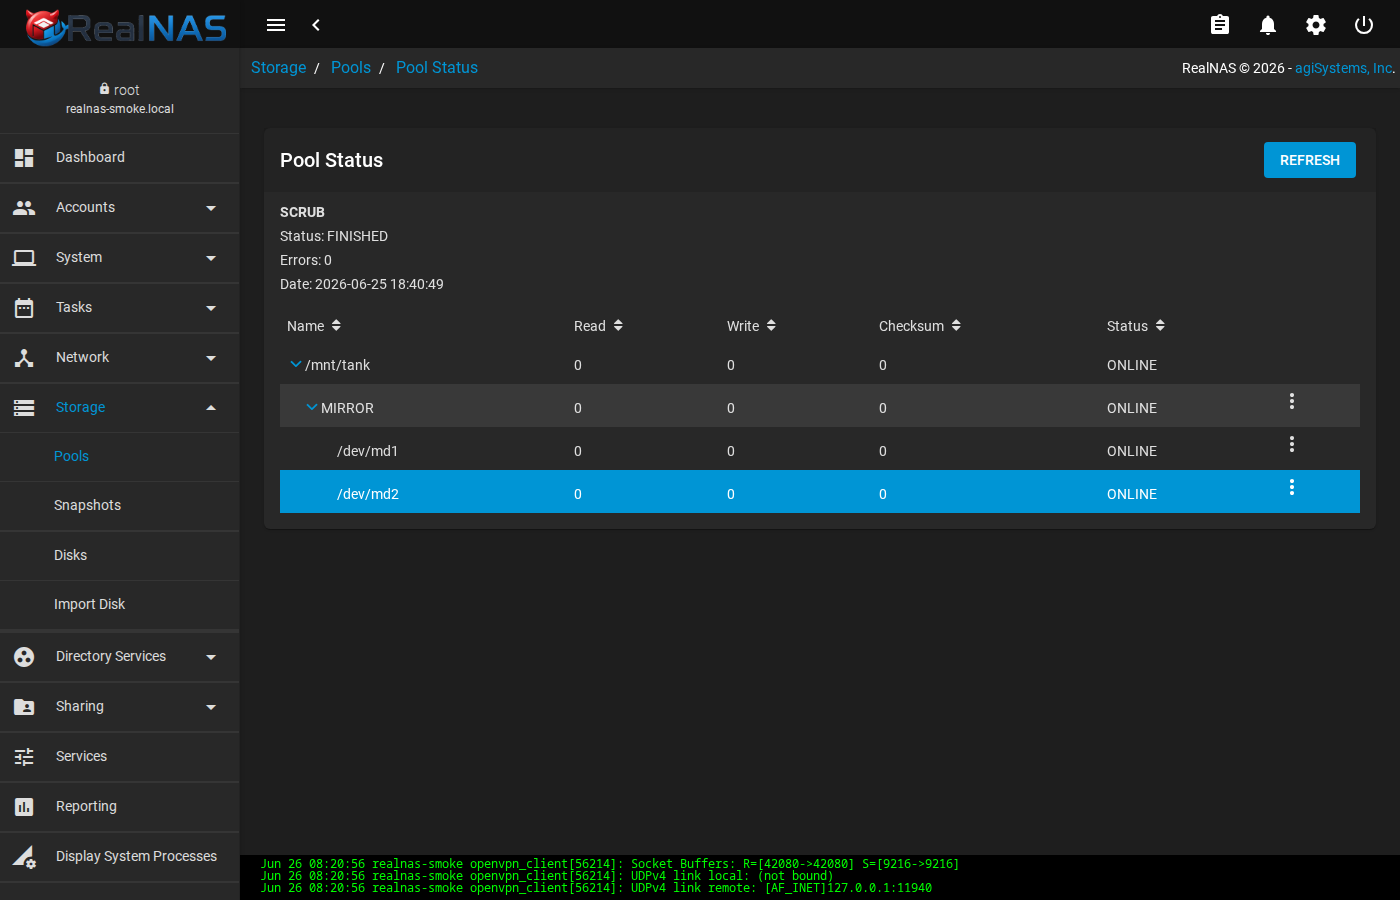Go to Pools breadcrumb link

pos(351,68)
